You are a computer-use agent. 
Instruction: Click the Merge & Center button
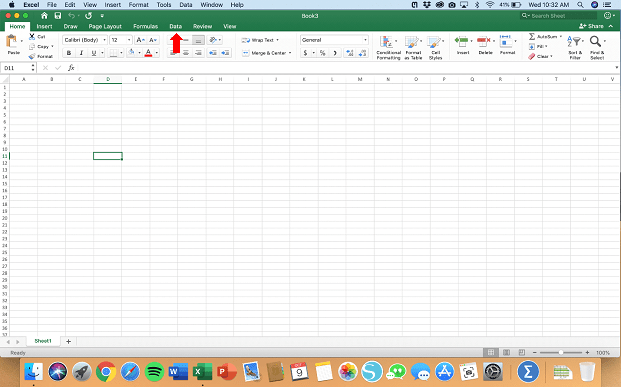tap(264, 53)
